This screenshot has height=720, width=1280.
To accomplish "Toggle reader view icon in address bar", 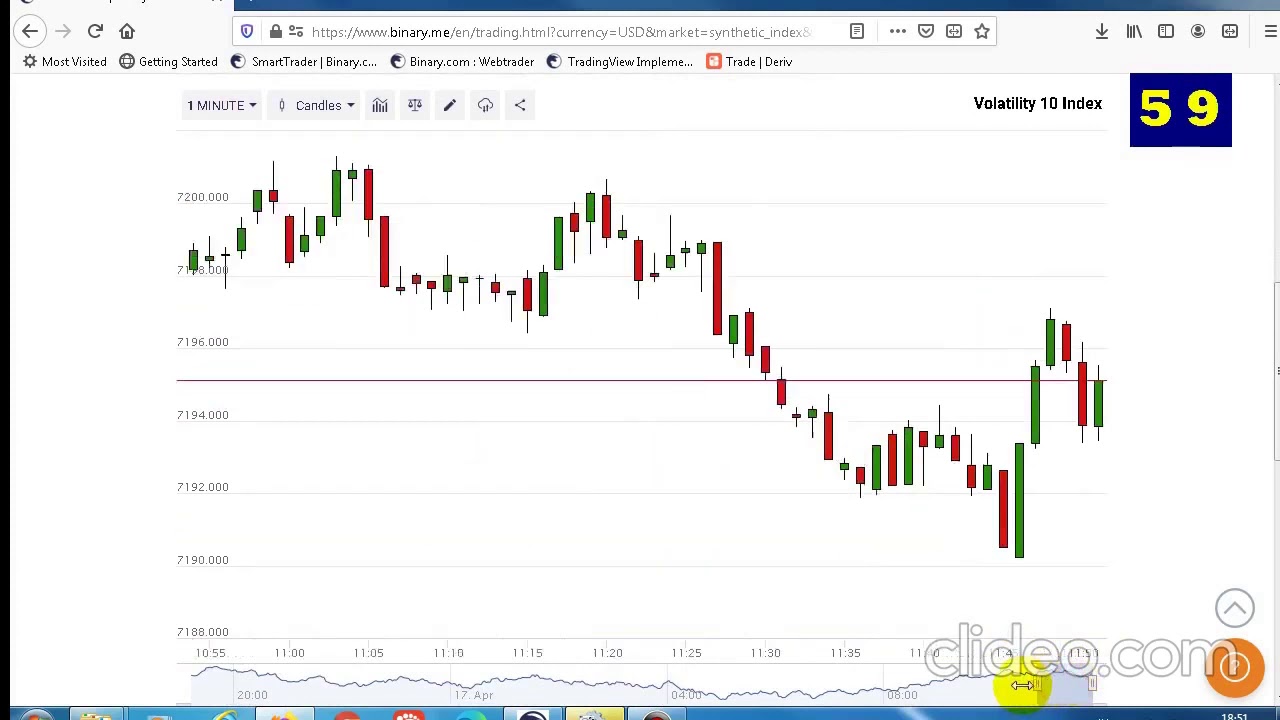I will [857, 32].
